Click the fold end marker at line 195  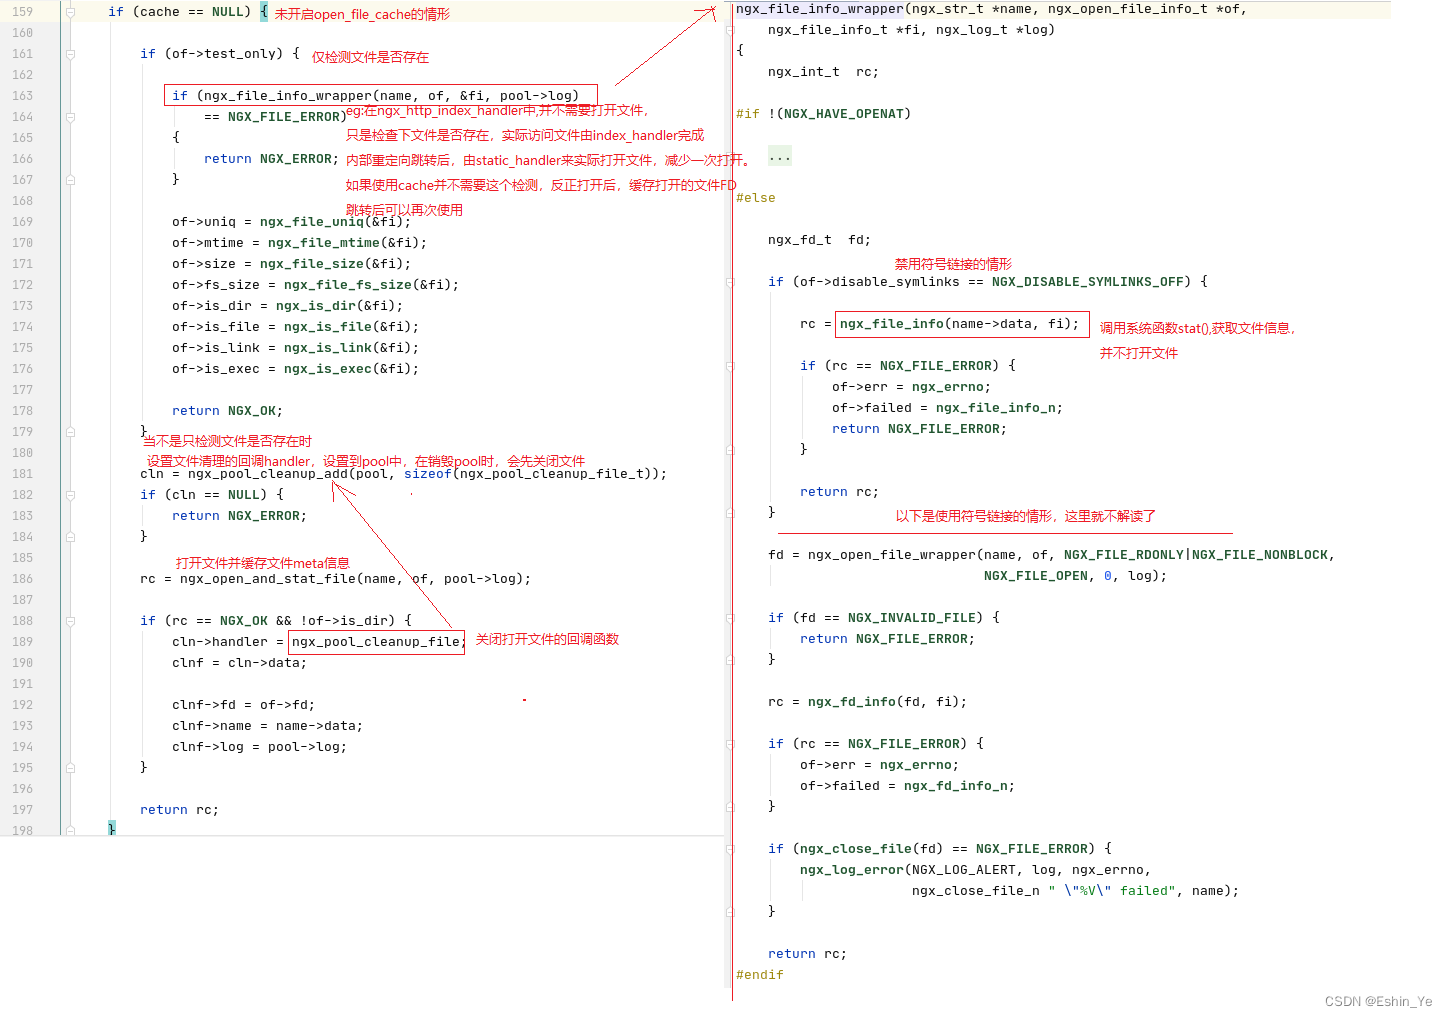click(x=70, y=768)
